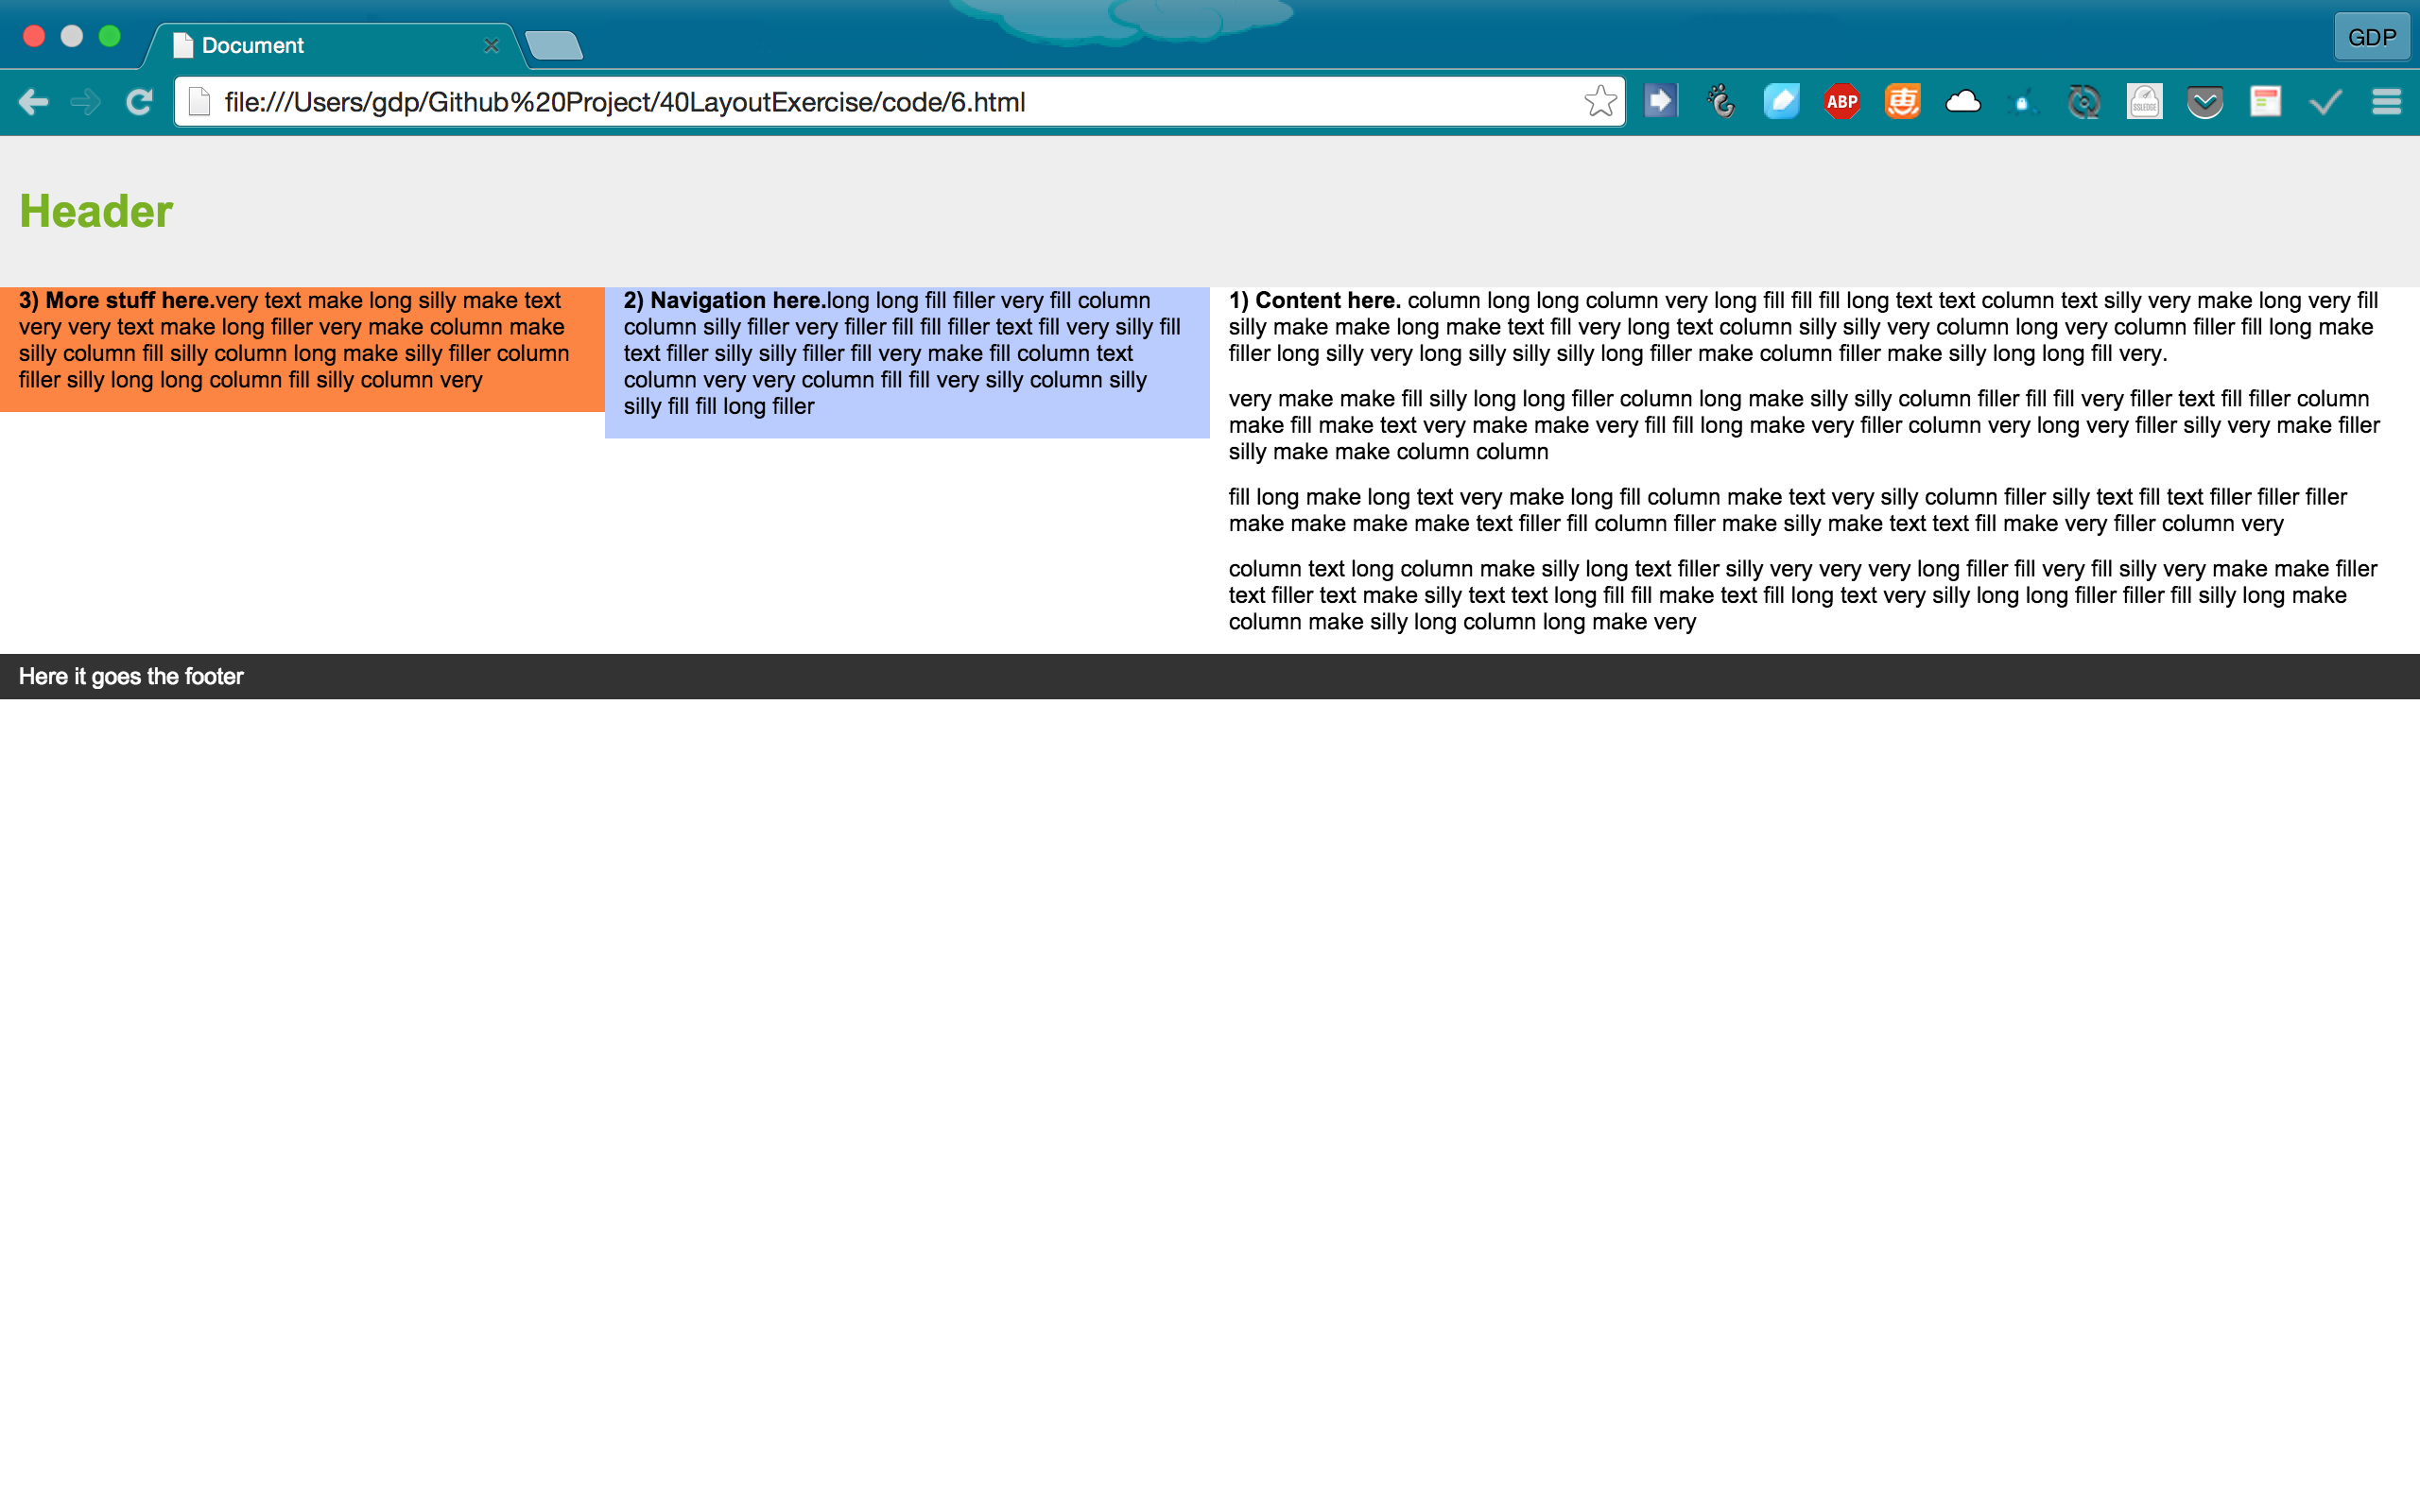Click the blue arrow extension icon
This screenshot has width=2420, height=1512.
click(x=1660, y=102)
